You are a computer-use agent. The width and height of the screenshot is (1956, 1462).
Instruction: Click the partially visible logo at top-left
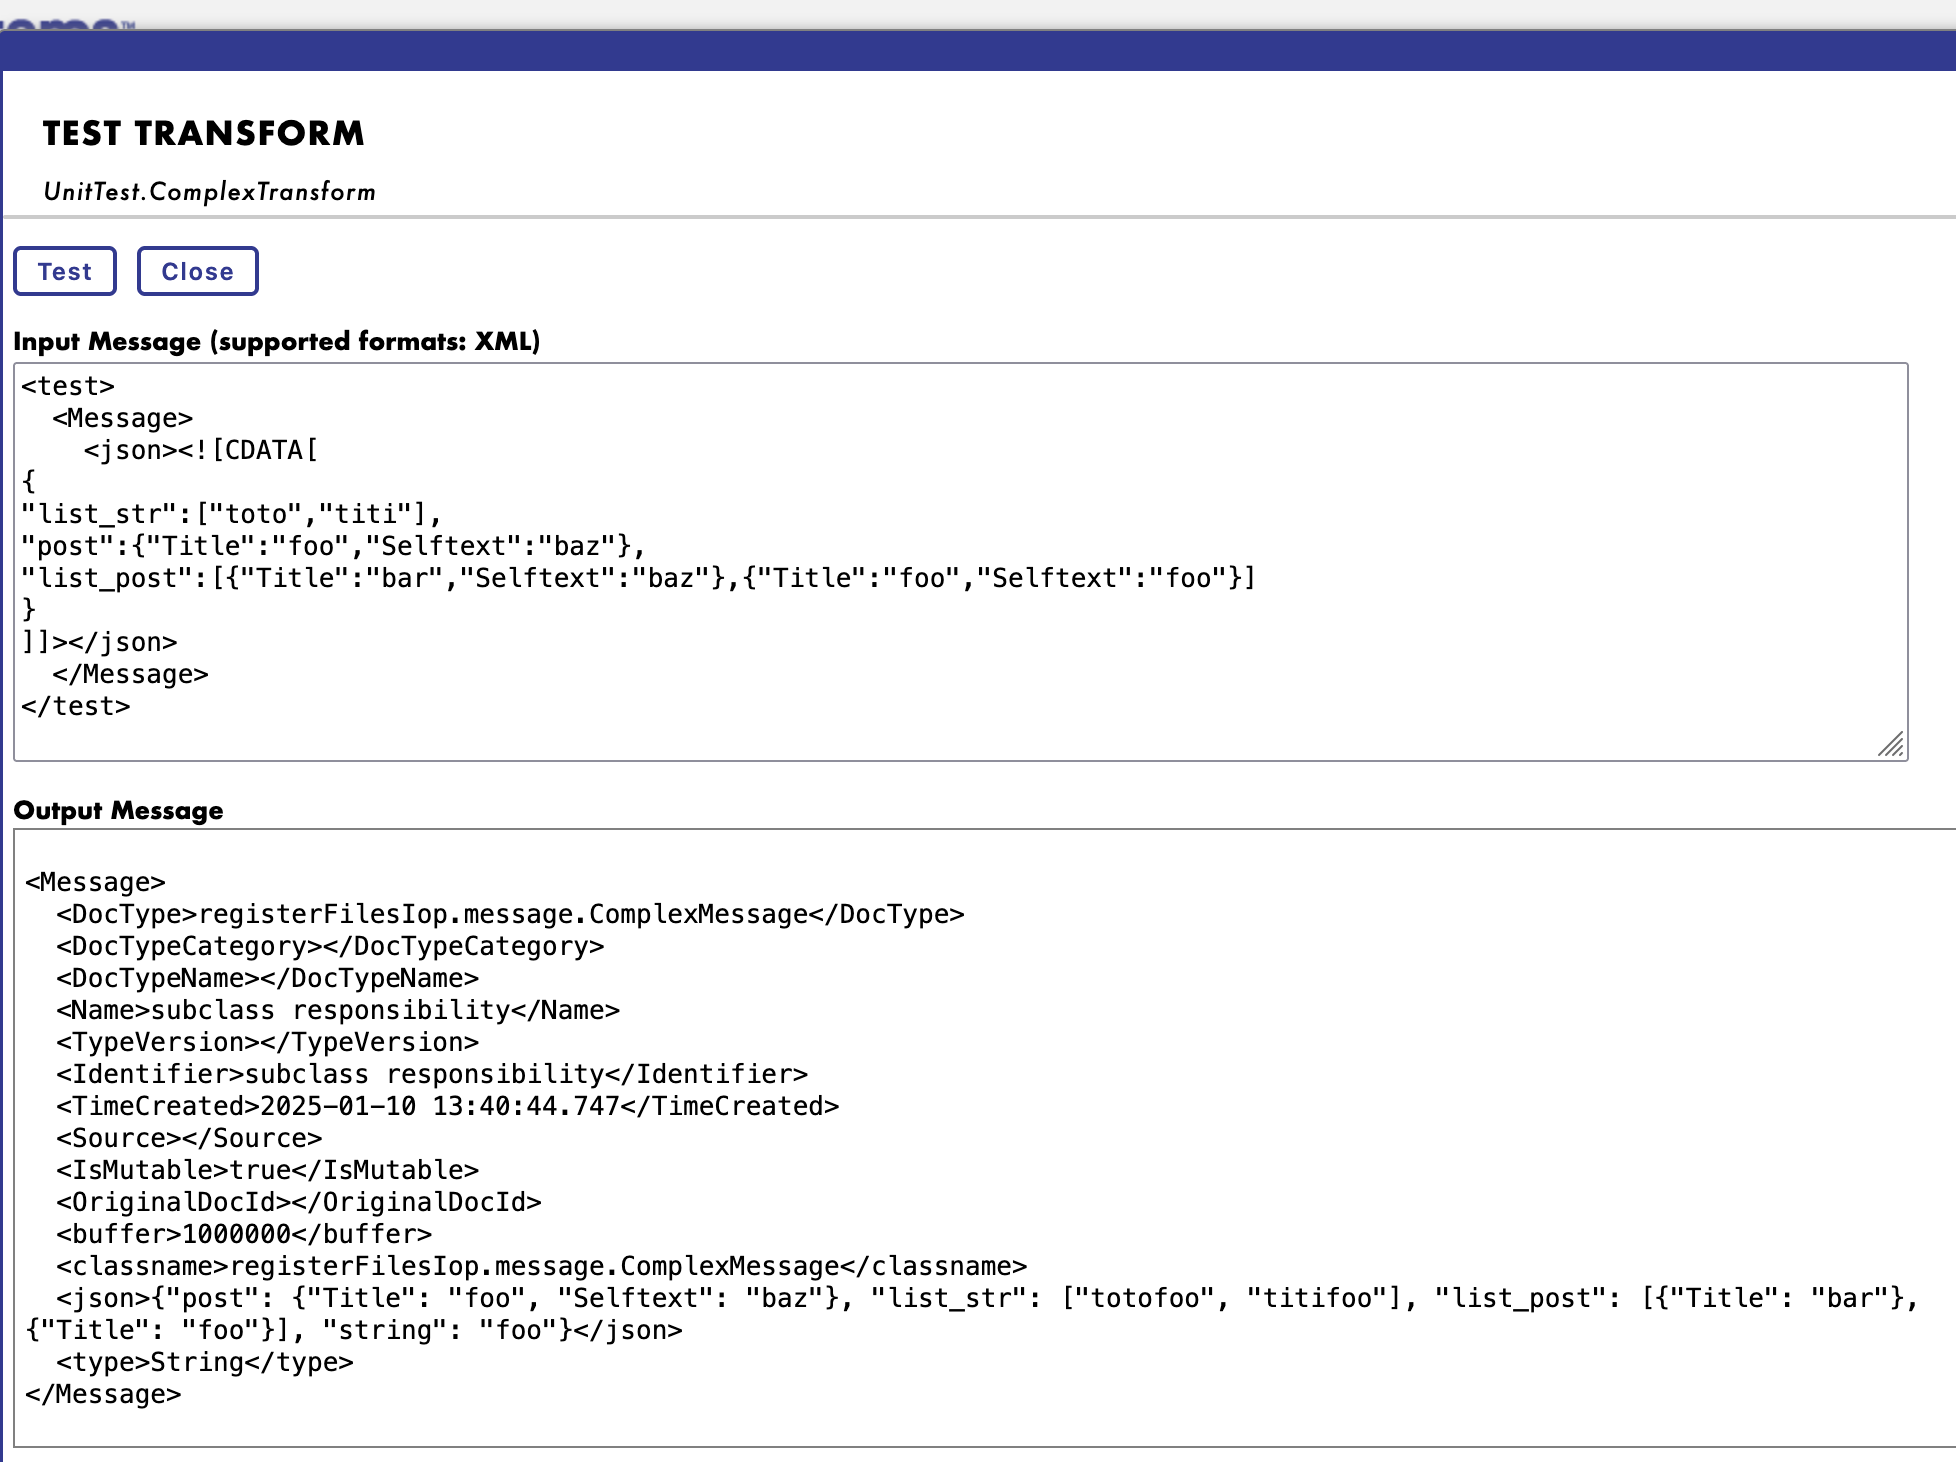(65, 22)
